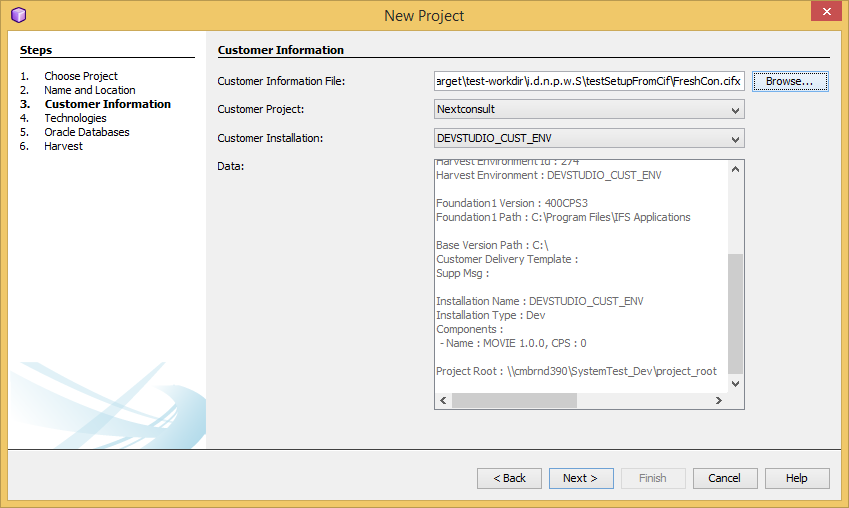This screenshot has height=508, width=849.
Task: Click in the Customer Information File field
Action: pyautogui.click(x=588, y=81)
